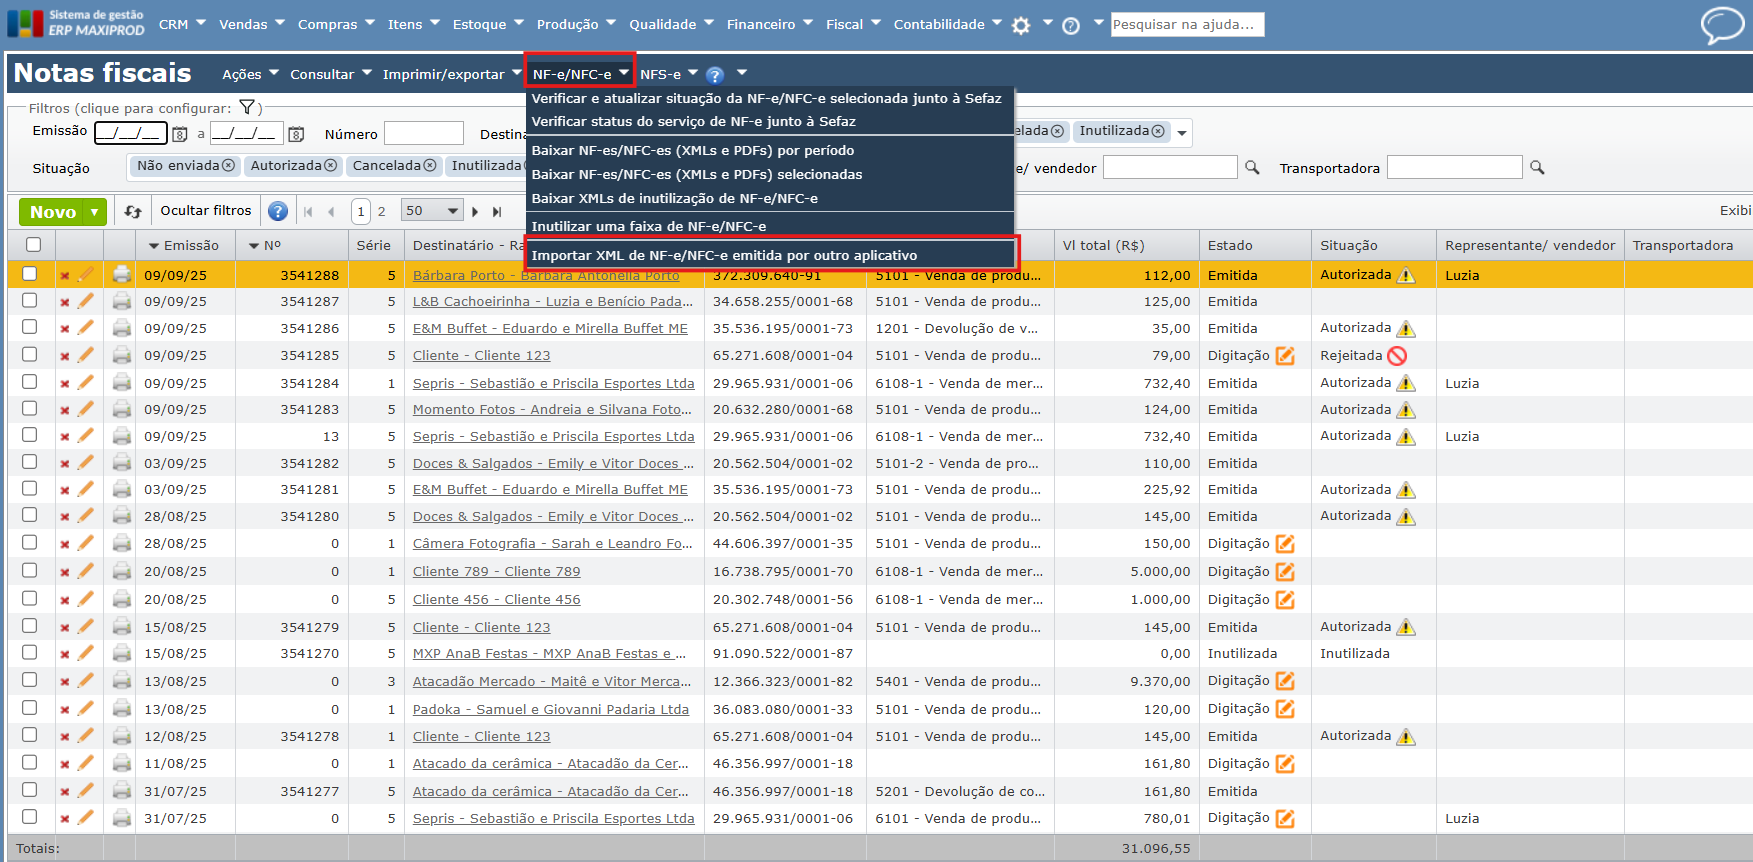This screenshot has width=1753, height=862.
Task: Click the Digitação edit icon for Cliente 789
Action: coord(1285,572)
